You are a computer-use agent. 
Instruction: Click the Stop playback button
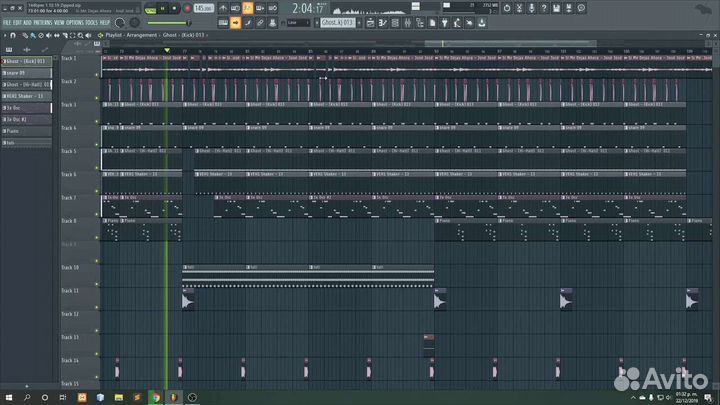point(176,8)
